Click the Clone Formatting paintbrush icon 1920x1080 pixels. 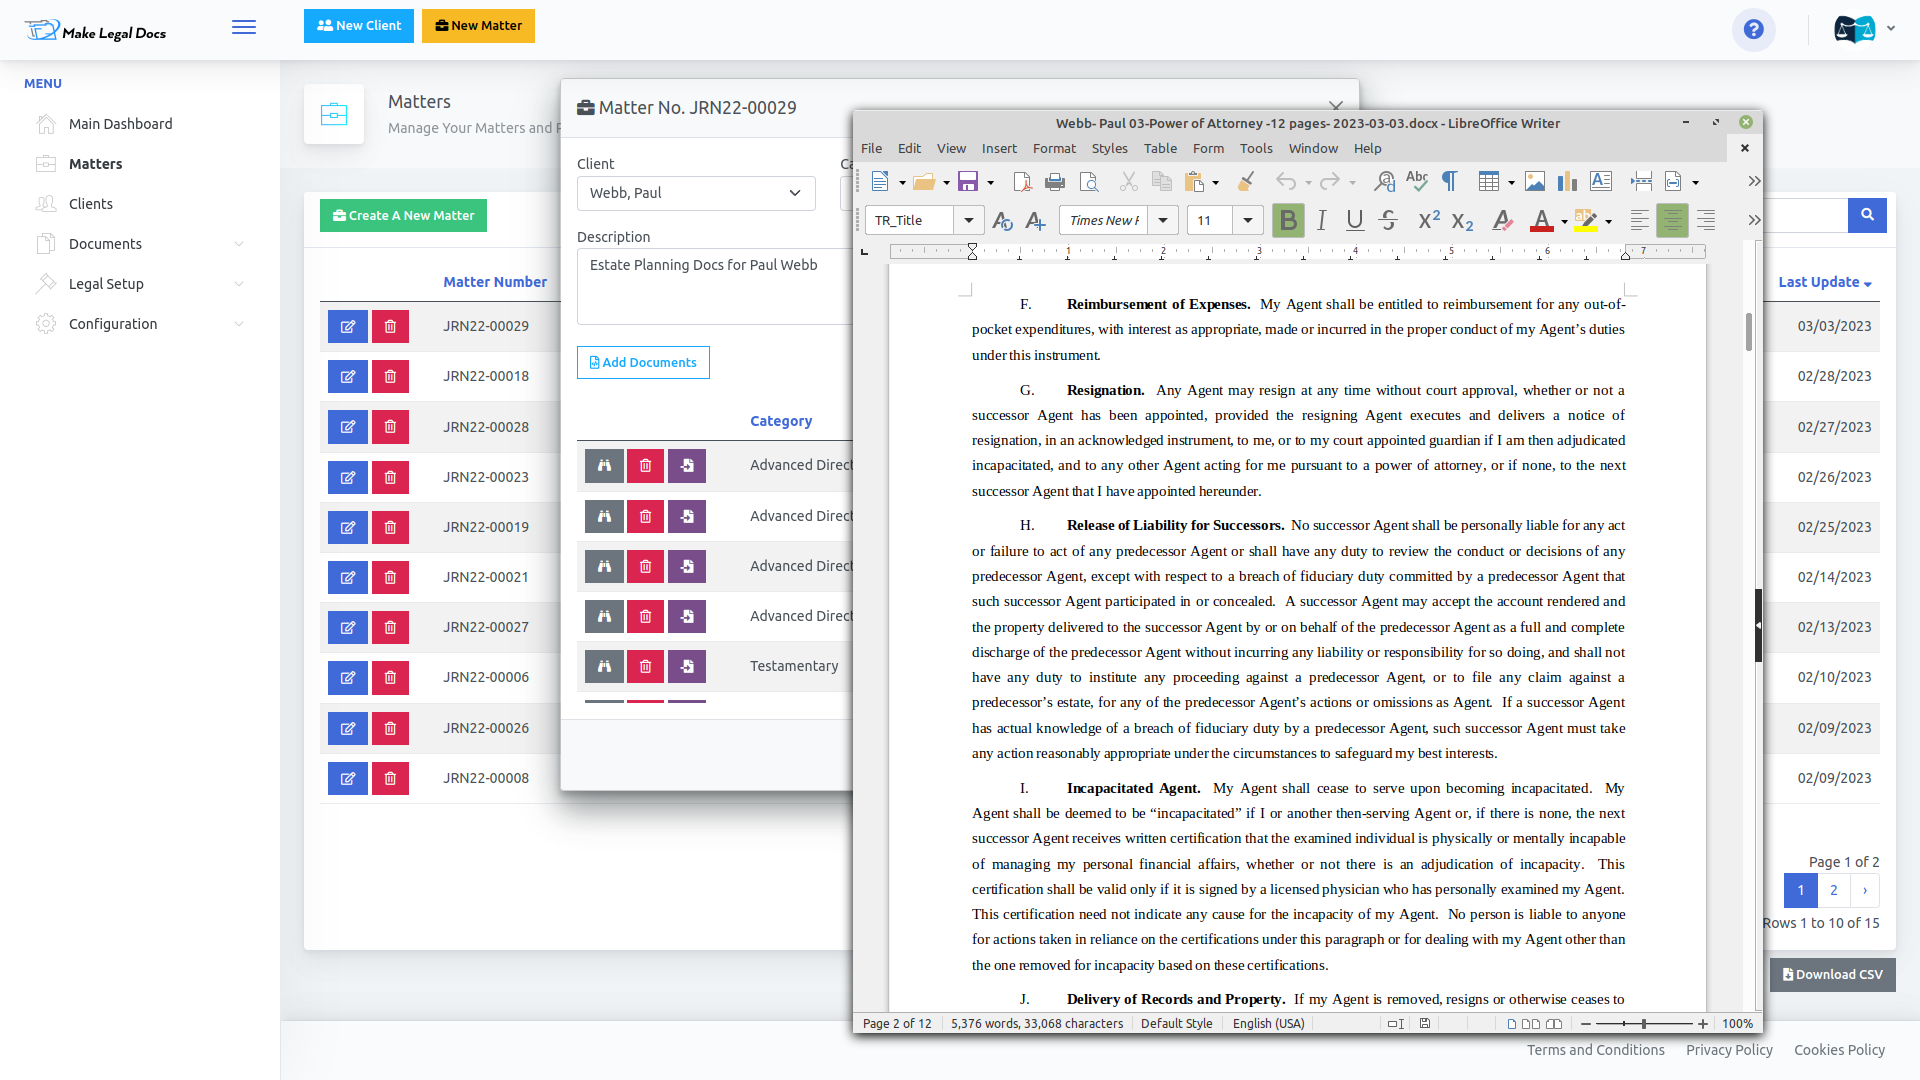point(1246,182)
